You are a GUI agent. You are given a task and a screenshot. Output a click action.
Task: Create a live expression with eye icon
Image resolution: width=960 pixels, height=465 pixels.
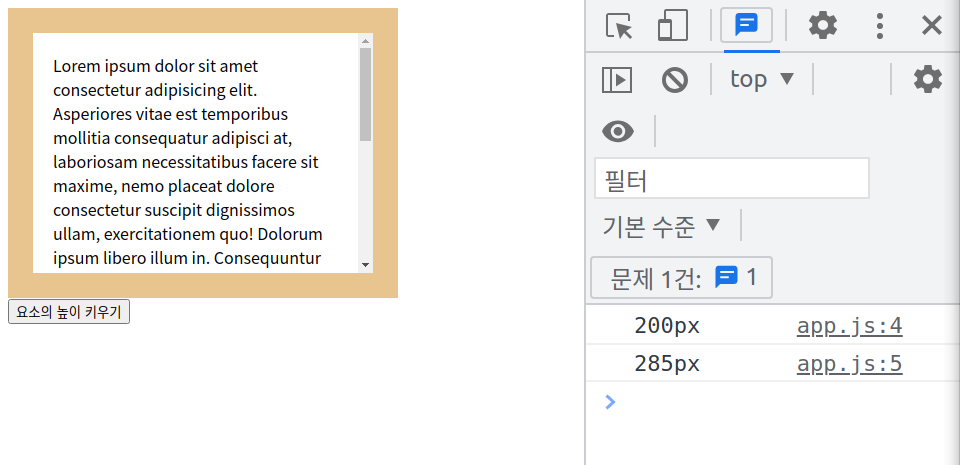click(x=618, y=131)
